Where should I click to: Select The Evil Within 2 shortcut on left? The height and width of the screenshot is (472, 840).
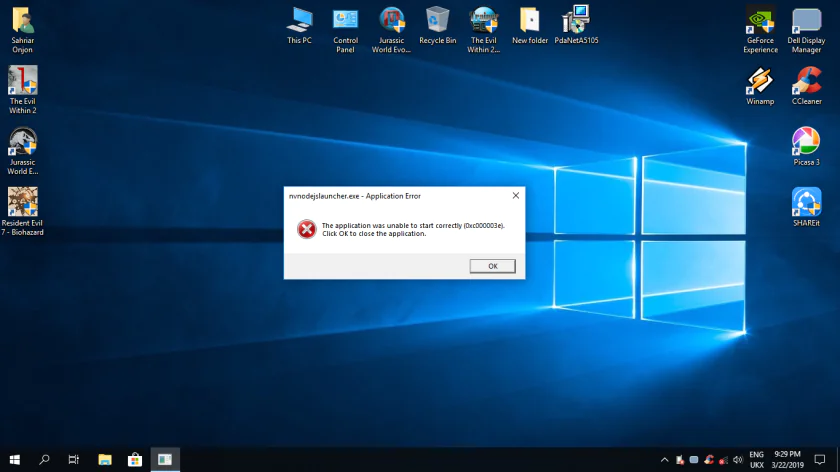[22, 89]
